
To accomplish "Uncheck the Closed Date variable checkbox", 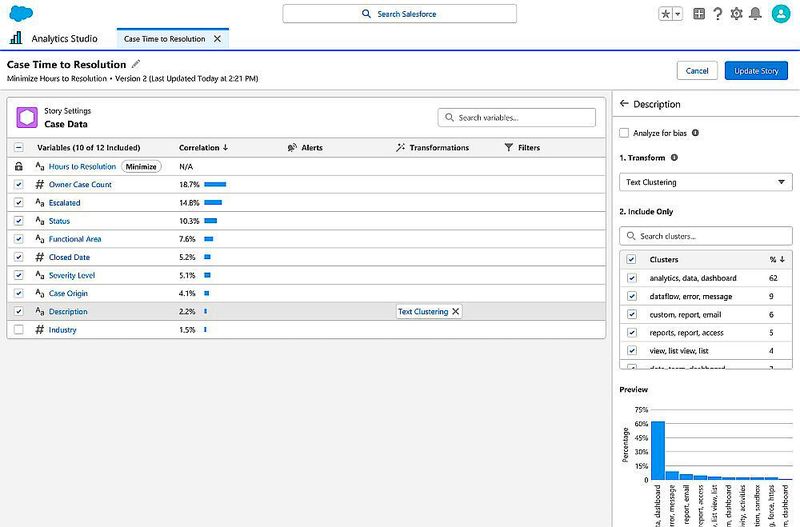I will coord(19,257).
